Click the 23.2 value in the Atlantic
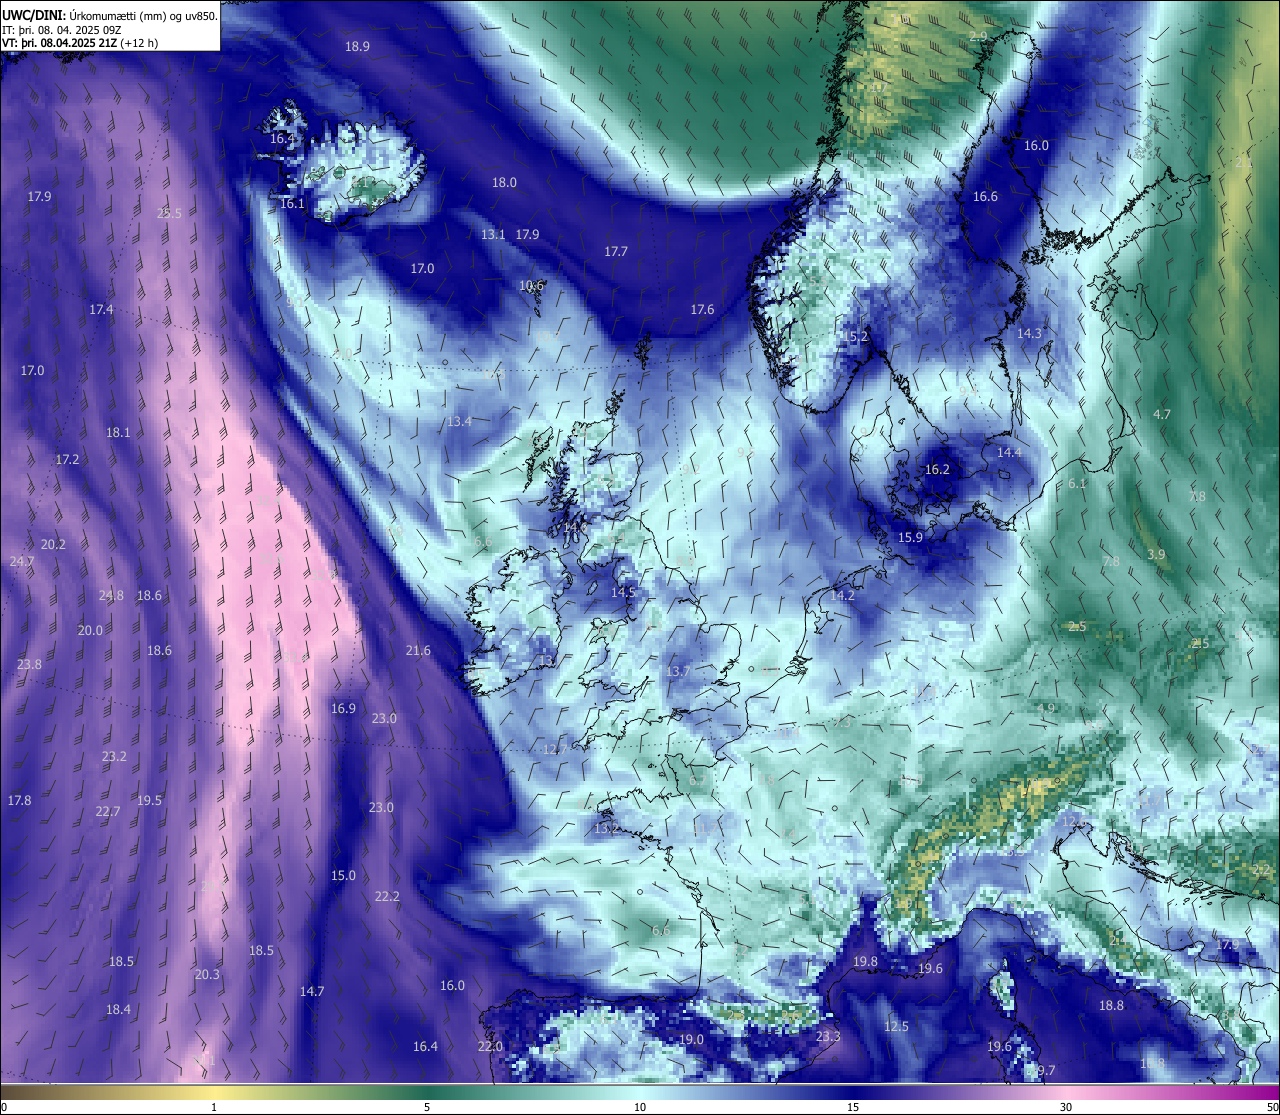The image size is (1280, 1115). click(114, 757)
